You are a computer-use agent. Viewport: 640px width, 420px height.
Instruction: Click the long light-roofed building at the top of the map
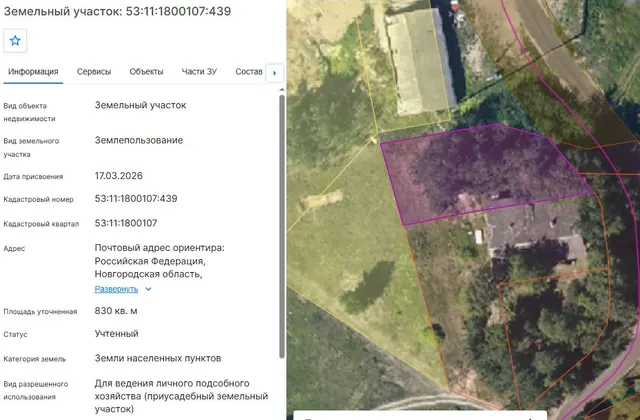pos(420,61)
